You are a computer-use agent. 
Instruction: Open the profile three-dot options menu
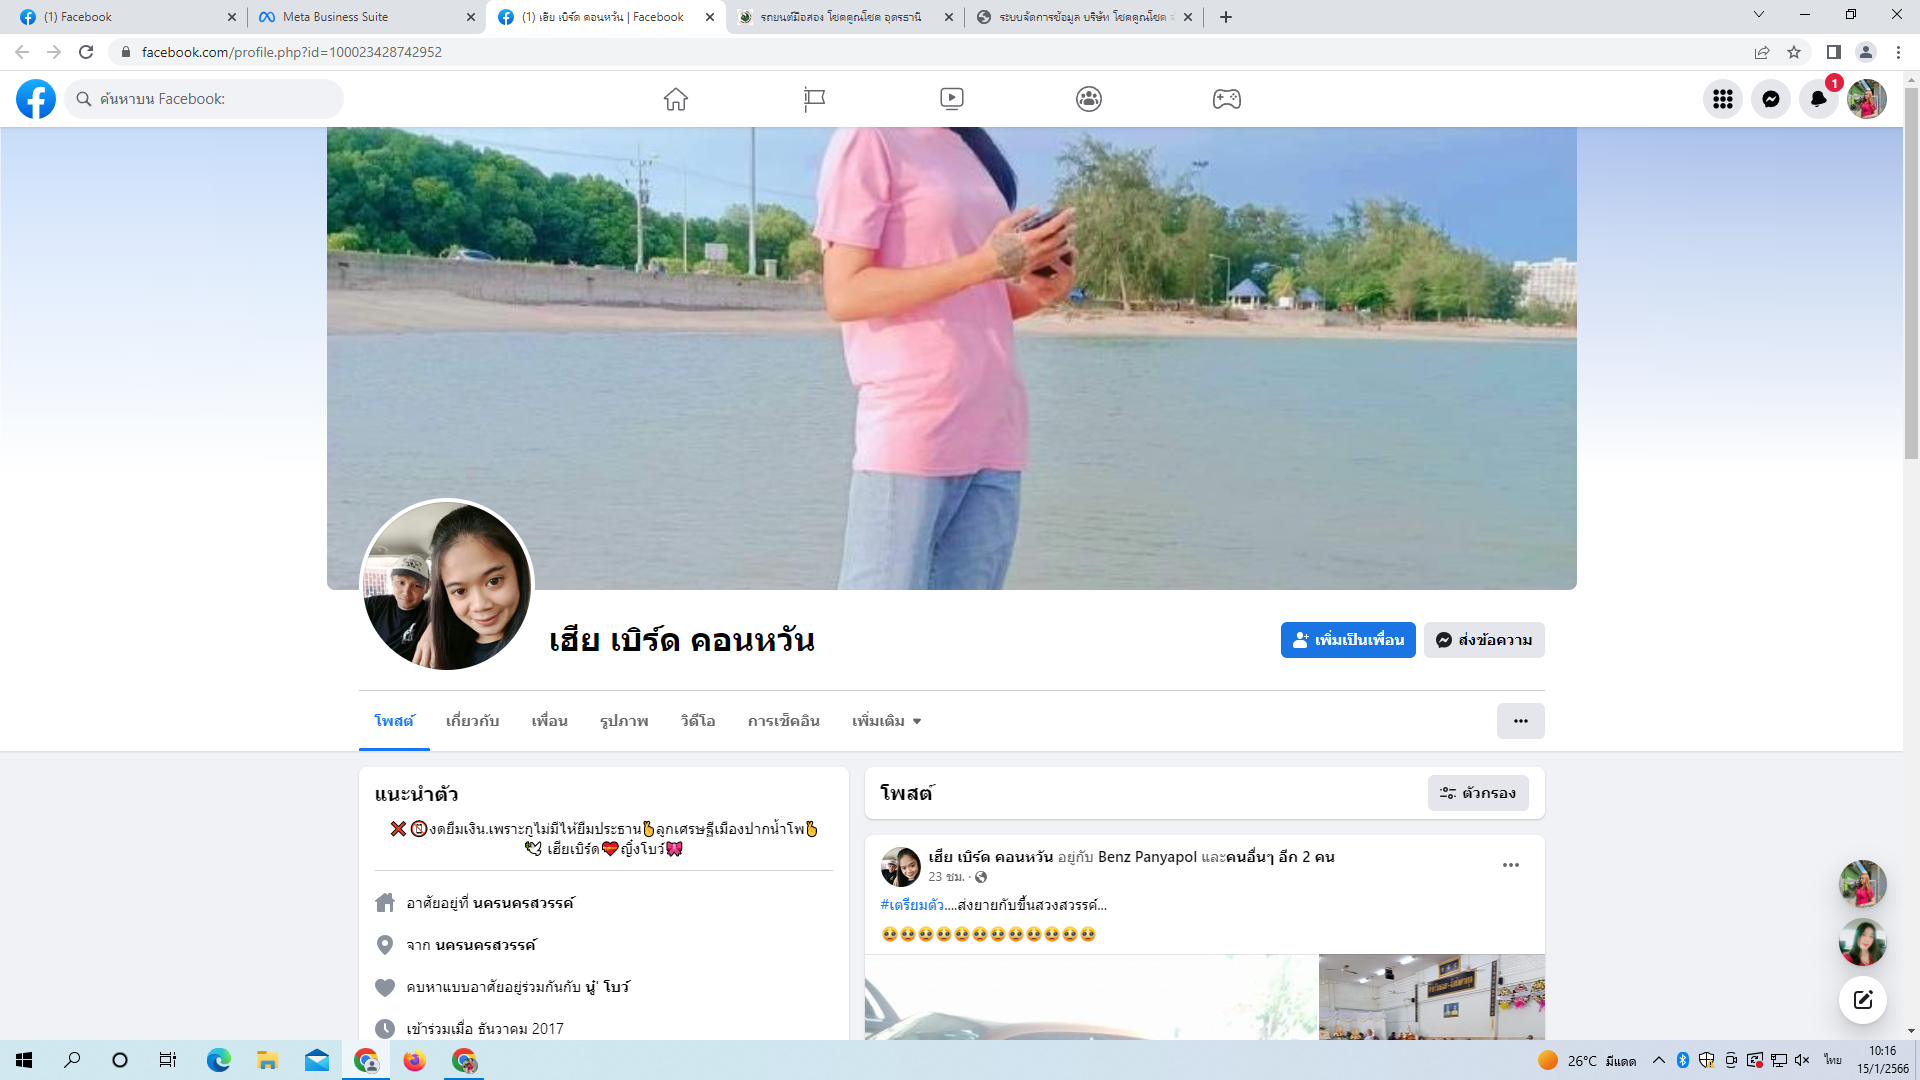pos(1520,721)
